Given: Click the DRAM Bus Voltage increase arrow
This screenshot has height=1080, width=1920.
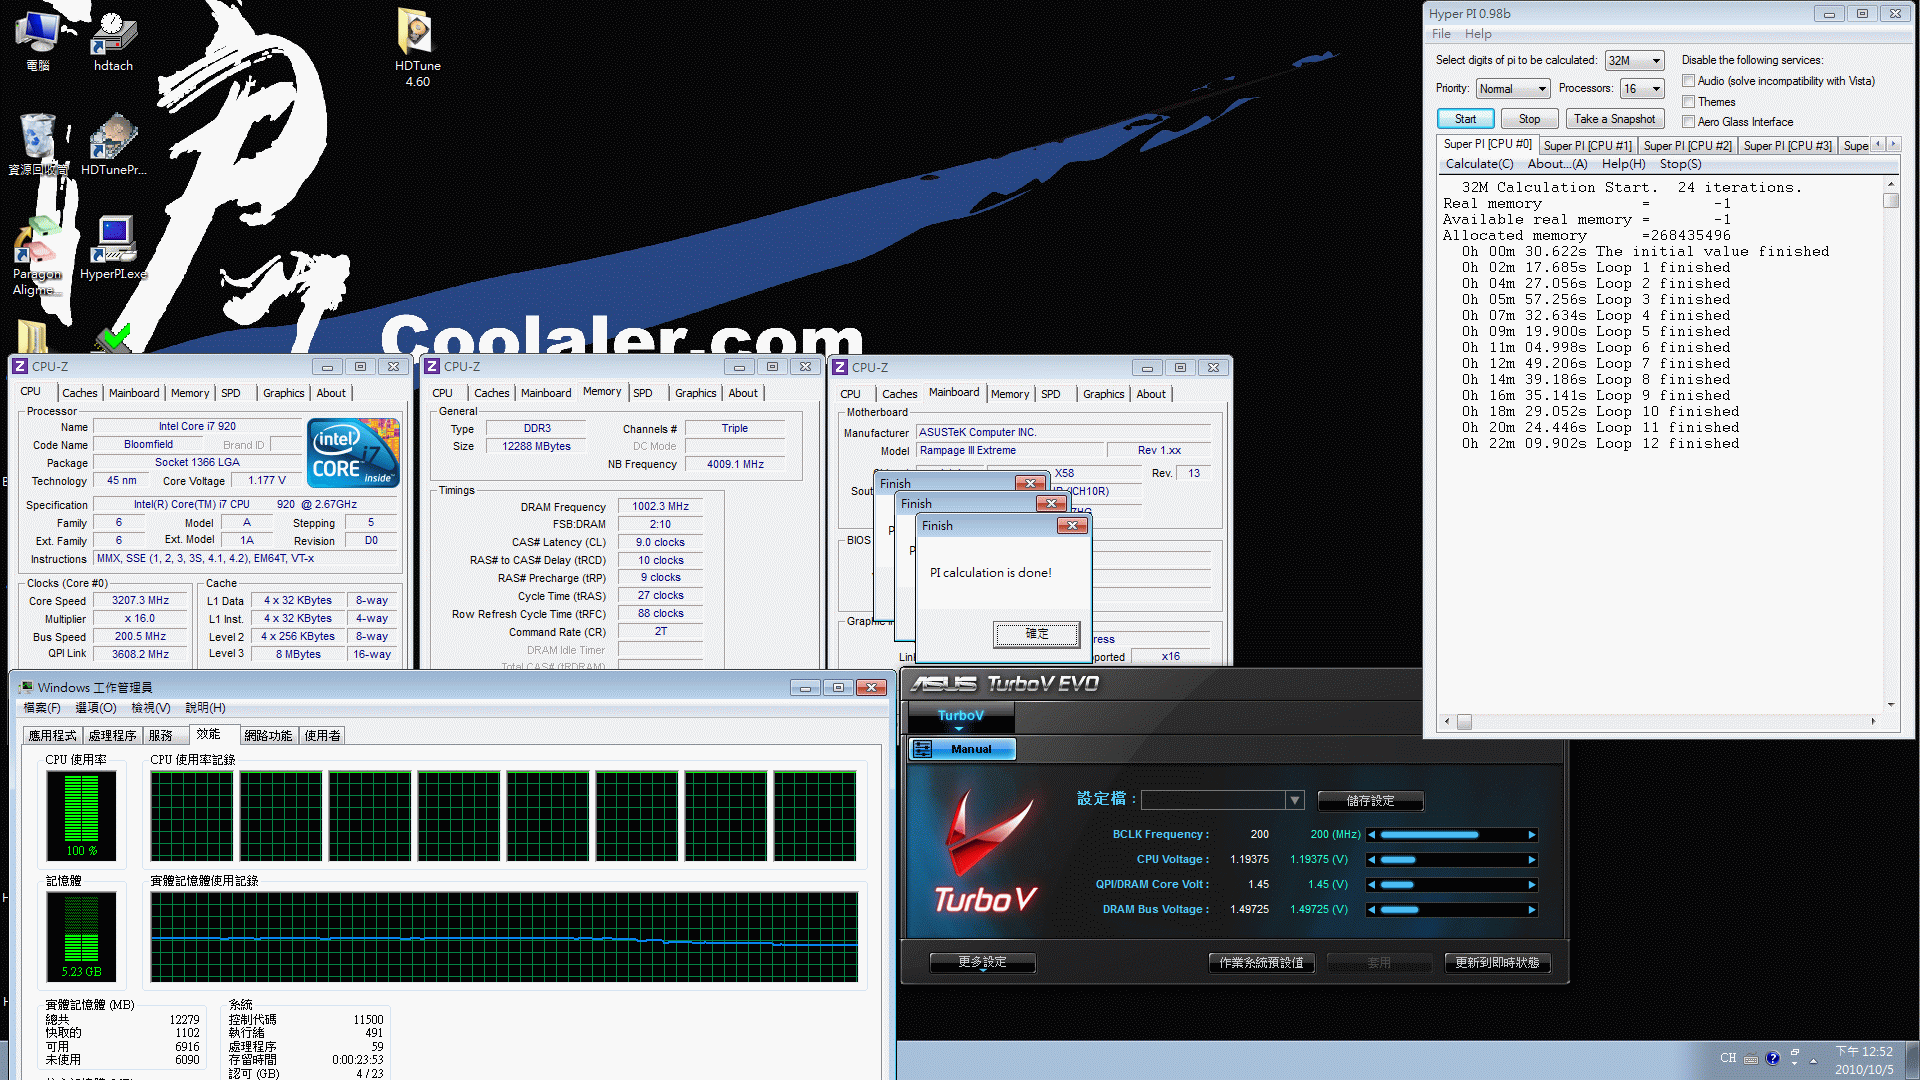Looking at the screenshot, I should click(x=1531, y=910).
